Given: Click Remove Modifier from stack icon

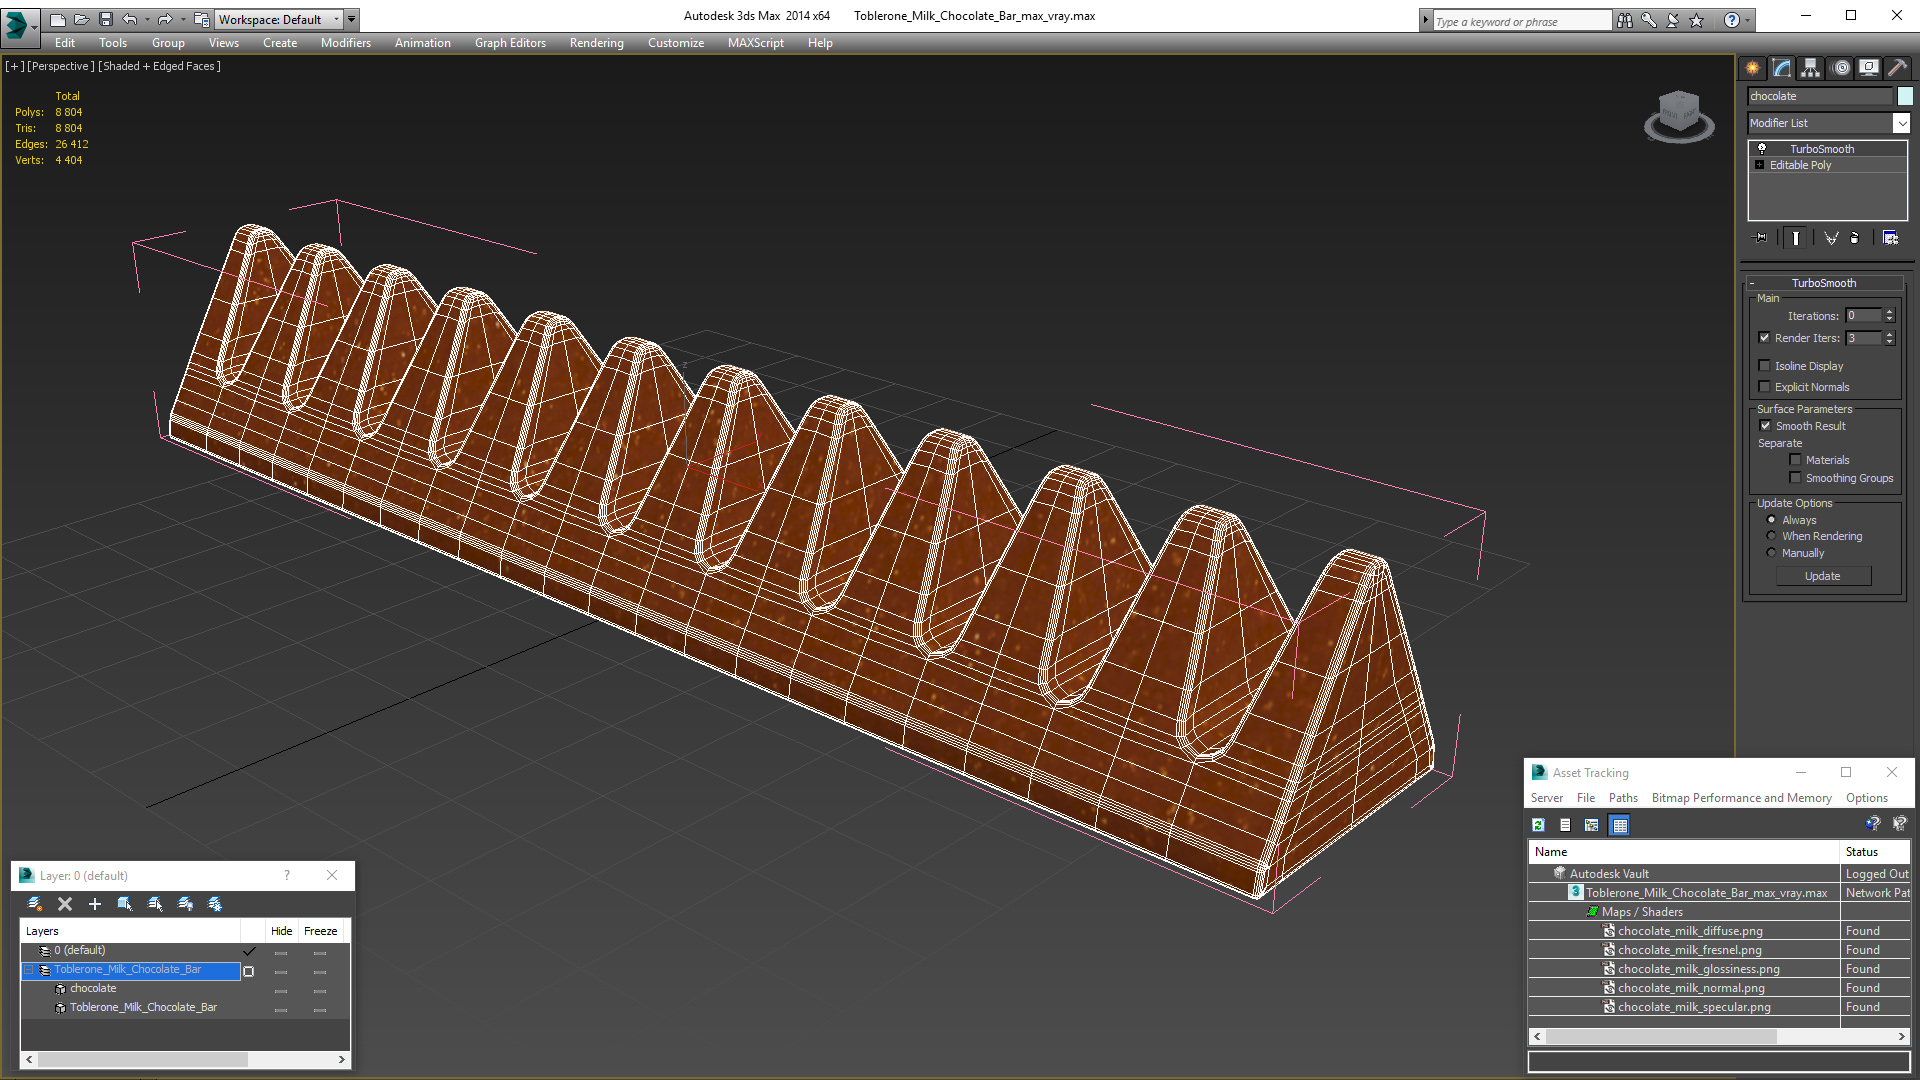Looking at the screenshot, I should (x=1855, y=238).
